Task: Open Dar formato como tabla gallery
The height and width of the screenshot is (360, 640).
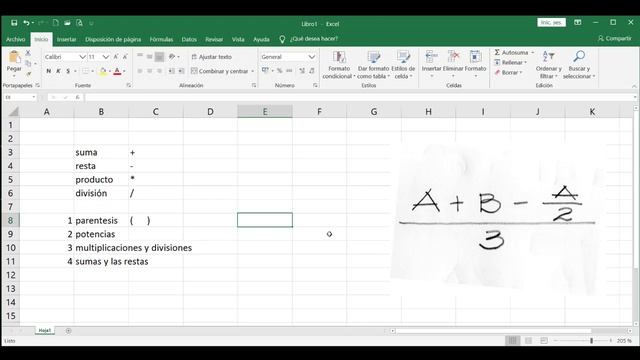Action: [373, 65]
